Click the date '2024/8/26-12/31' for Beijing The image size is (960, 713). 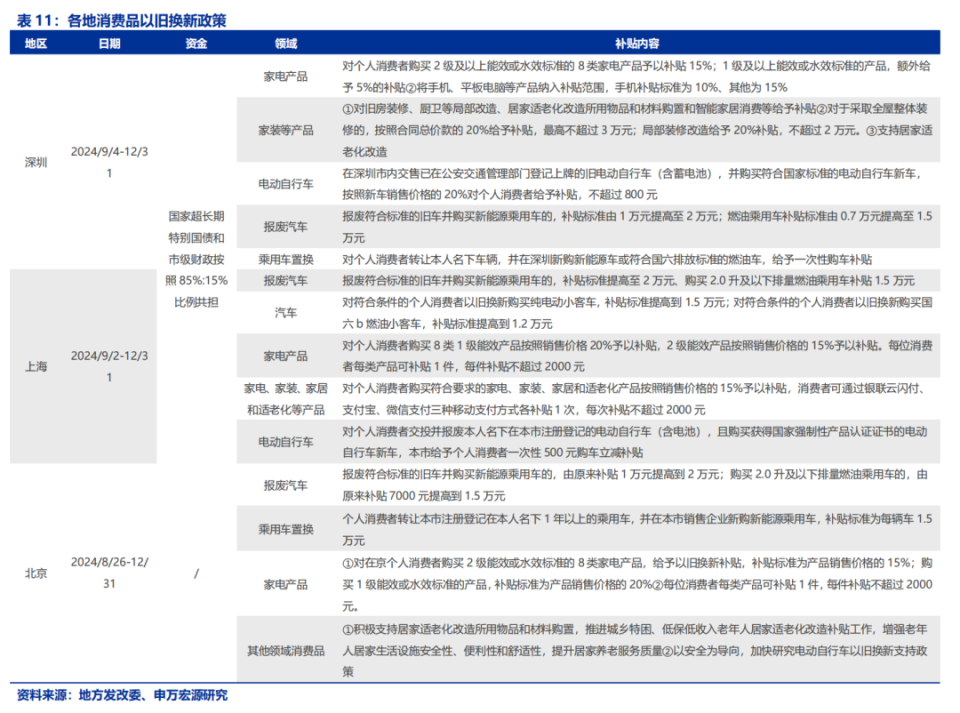pyautogui.click(x=109, y=573)
